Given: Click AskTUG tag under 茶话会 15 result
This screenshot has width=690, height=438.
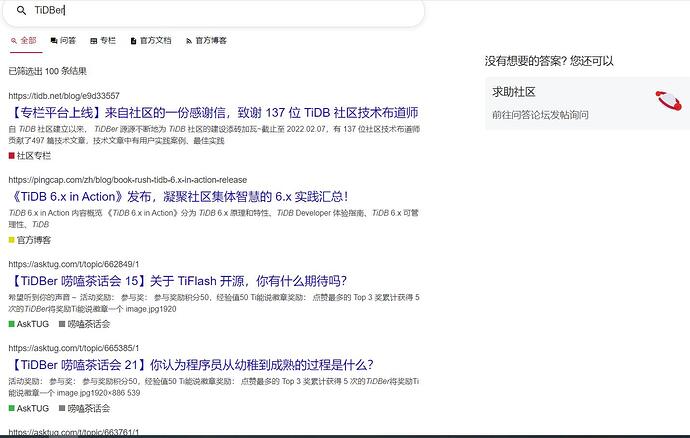Looking at the screenshot, I should tap(33, 324).
